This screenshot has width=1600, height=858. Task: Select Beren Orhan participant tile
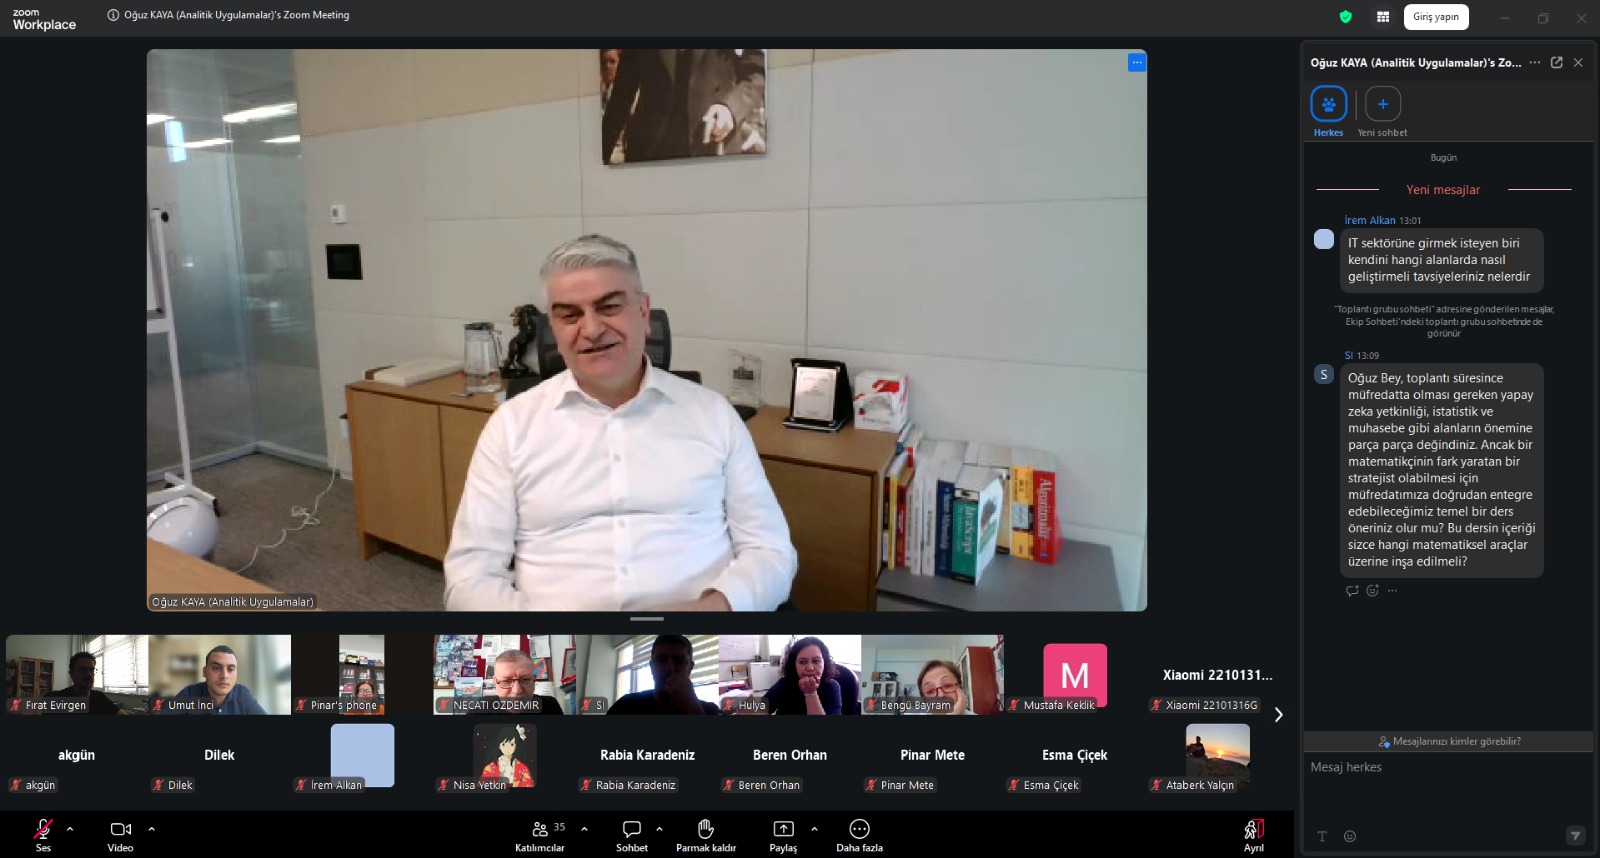(x=790, y=755)
